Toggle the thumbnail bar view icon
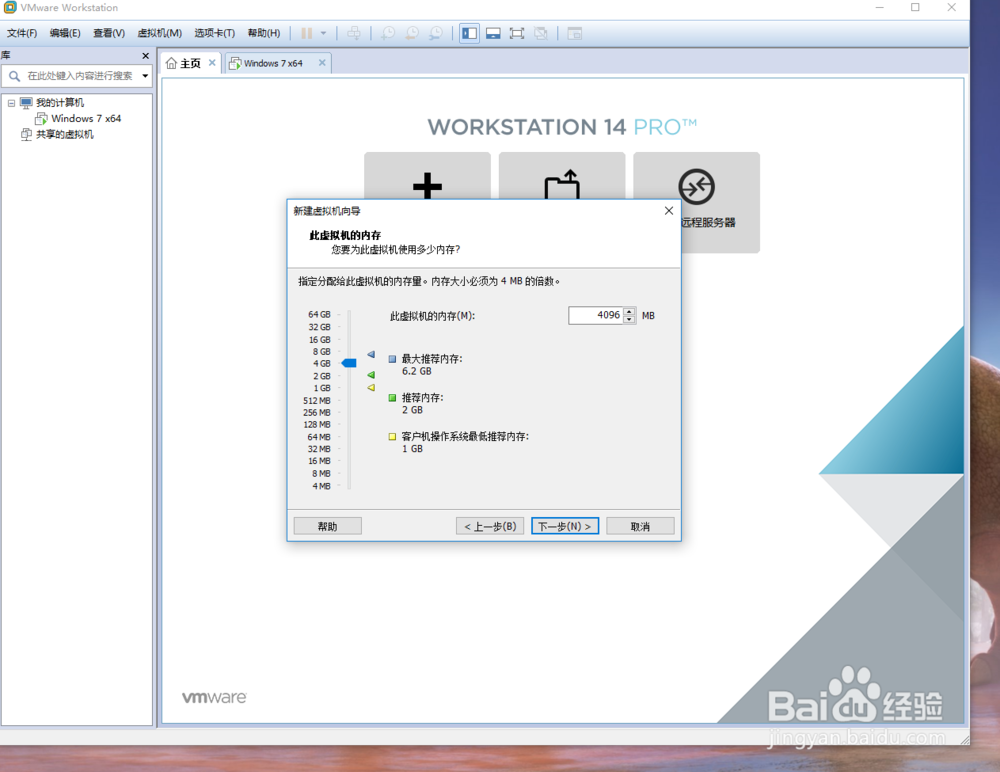The width and height of the screenshot is (1000, 772). pyautogui.click(x=493, y=33)
